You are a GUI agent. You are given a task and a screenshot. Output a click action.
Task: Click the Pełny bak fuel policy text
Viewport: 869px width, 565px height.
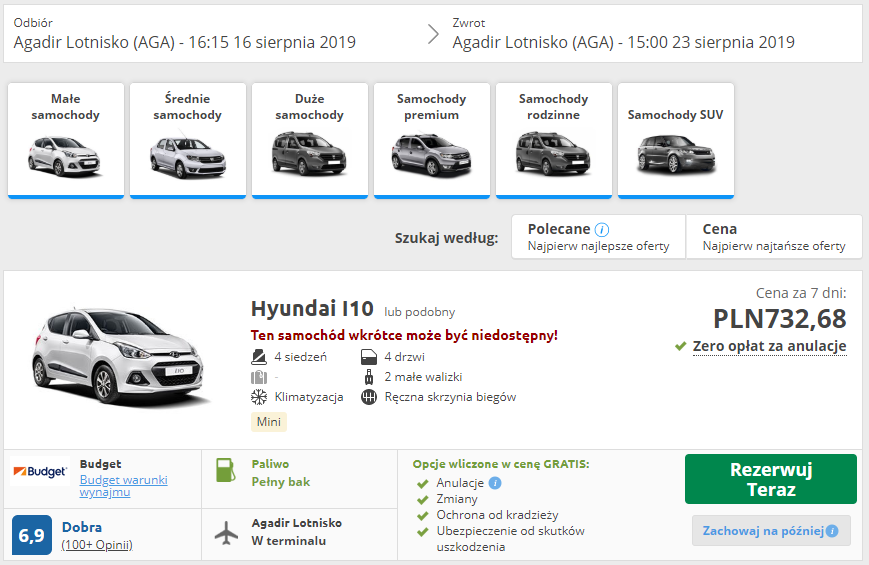(280, 482)
